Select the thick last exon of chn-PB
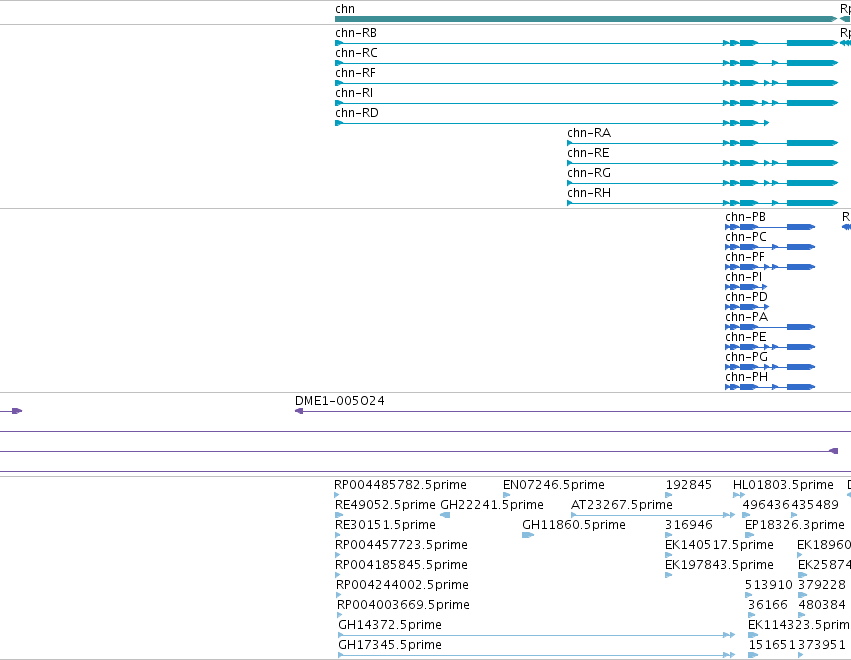 (x=801, y=227)
